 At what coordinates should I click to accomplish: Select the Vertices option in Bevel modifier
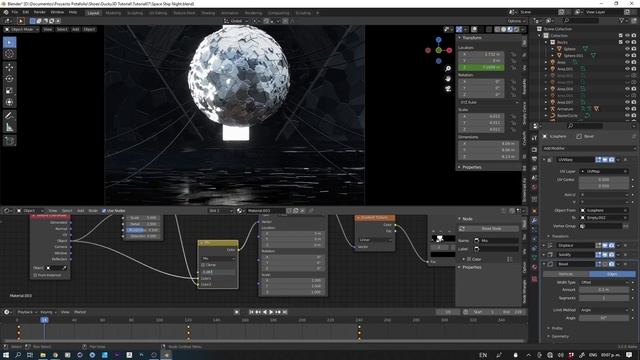[x=566, y=274]
